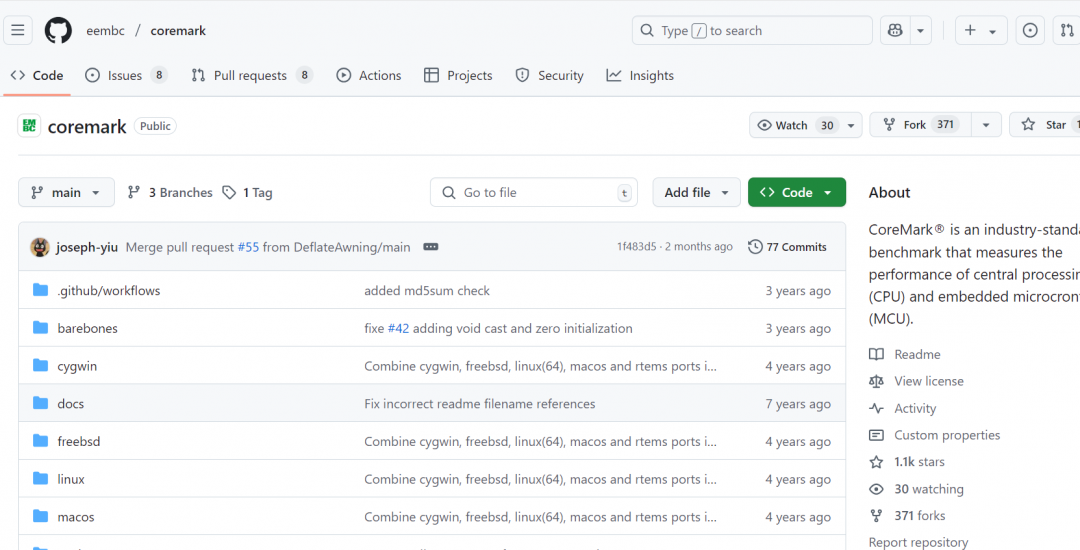View the 30 watching link
This screenshot has width=1080, height=550.
point(928,489)
